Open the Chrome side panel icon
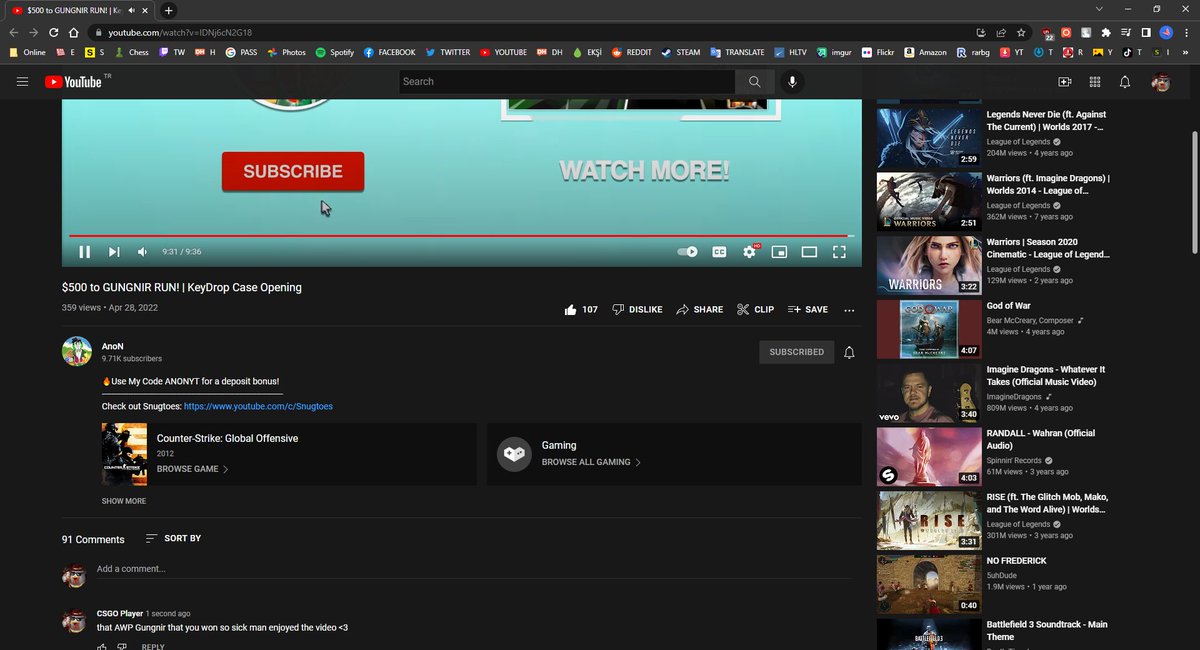 (1146, 32)
